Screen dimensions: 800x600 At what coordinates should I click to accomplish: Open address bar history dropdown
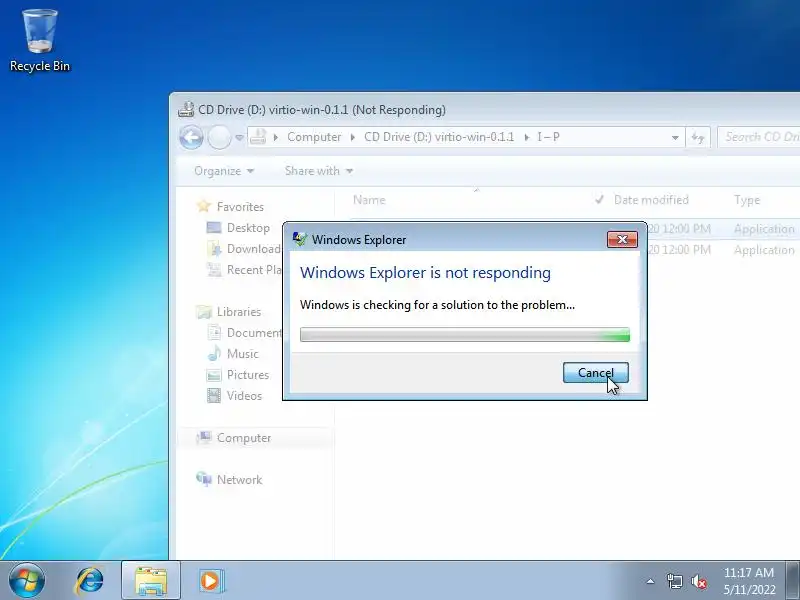675,137
